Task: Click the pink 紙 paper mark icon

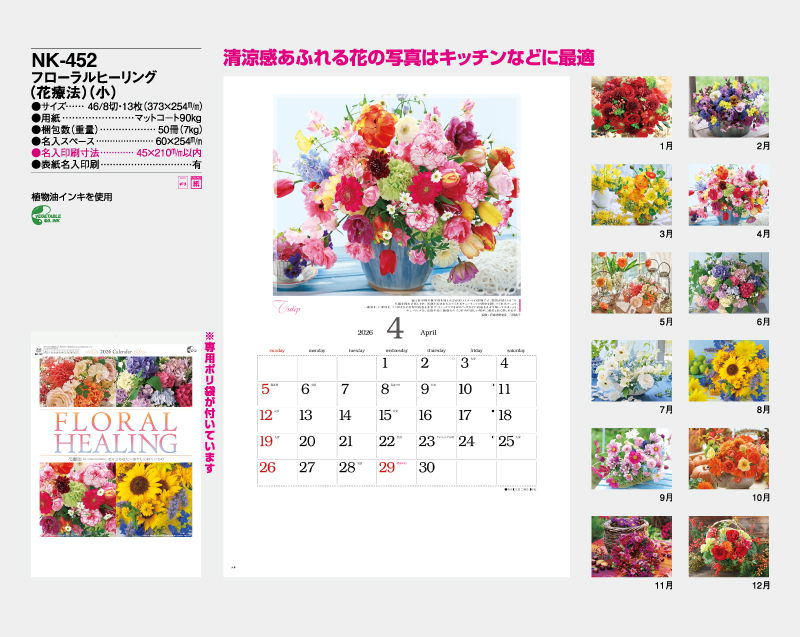Action: point(196,183)
